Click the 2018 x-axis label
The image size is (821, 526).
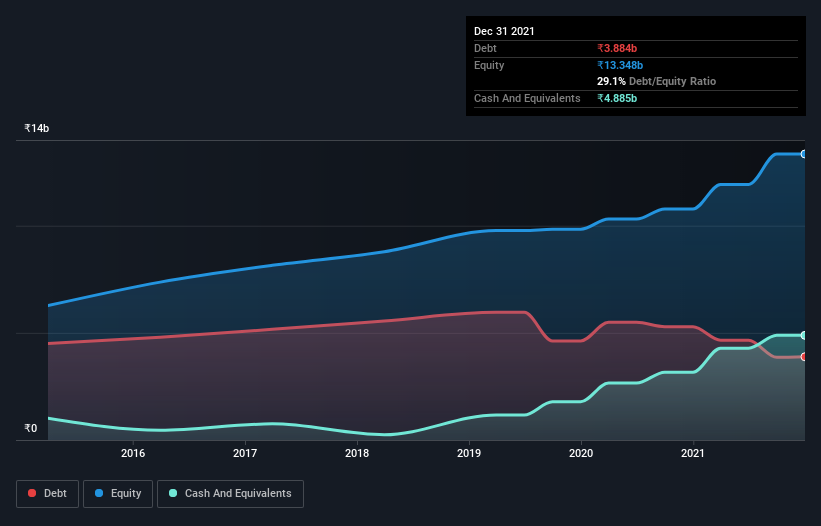pos(357,453)
